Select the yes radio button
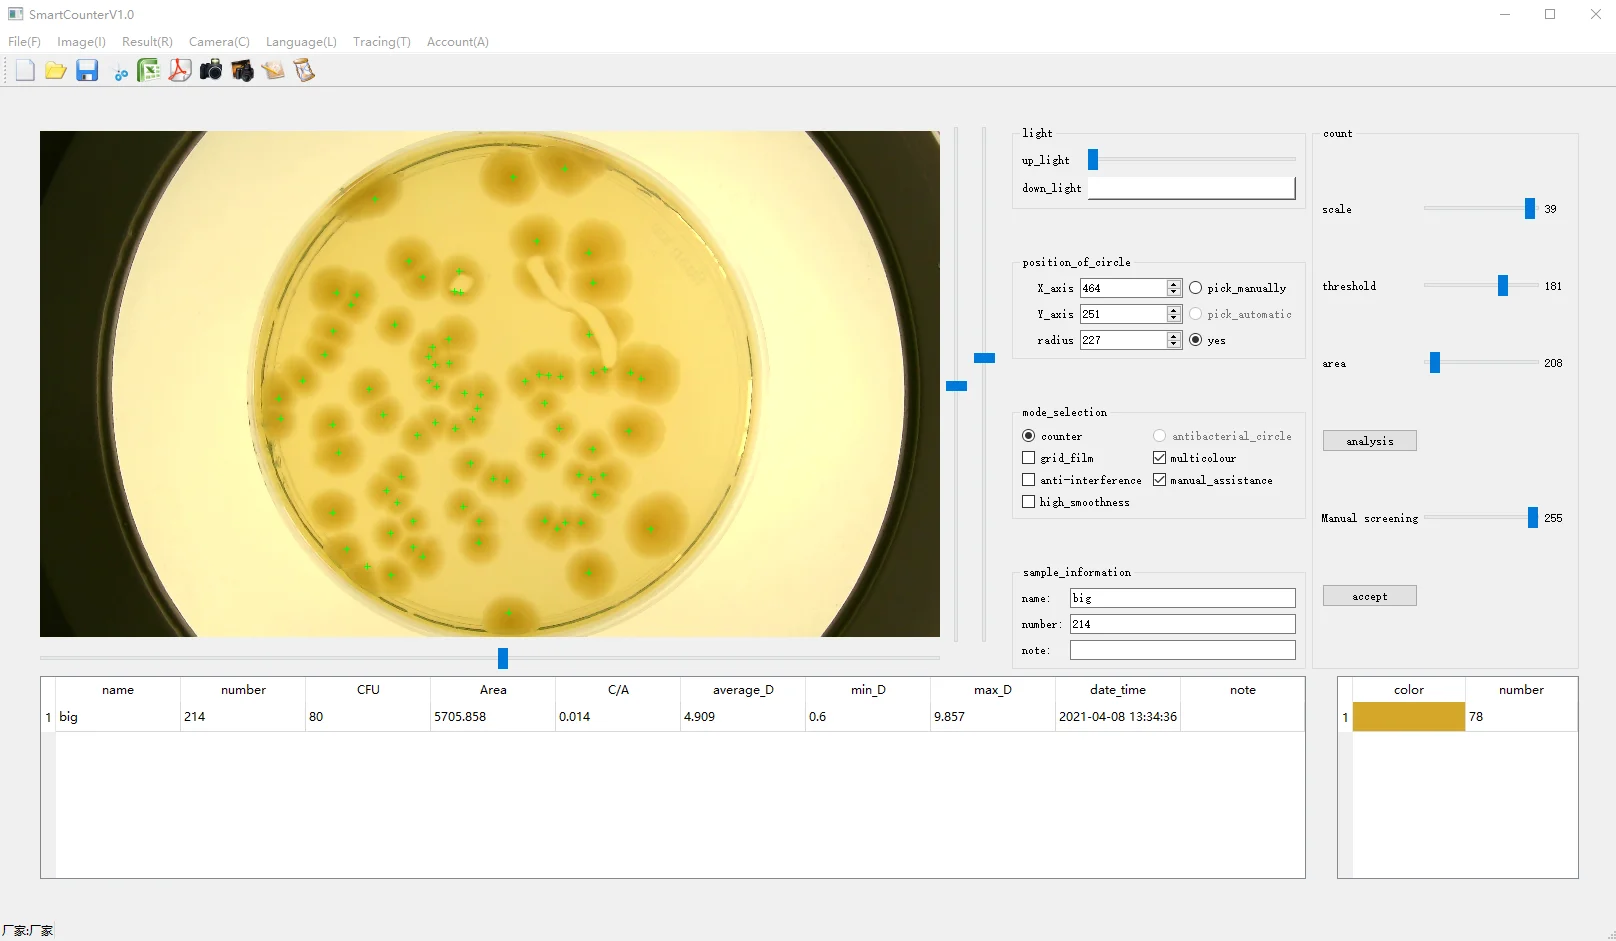 coord(1195,340)
